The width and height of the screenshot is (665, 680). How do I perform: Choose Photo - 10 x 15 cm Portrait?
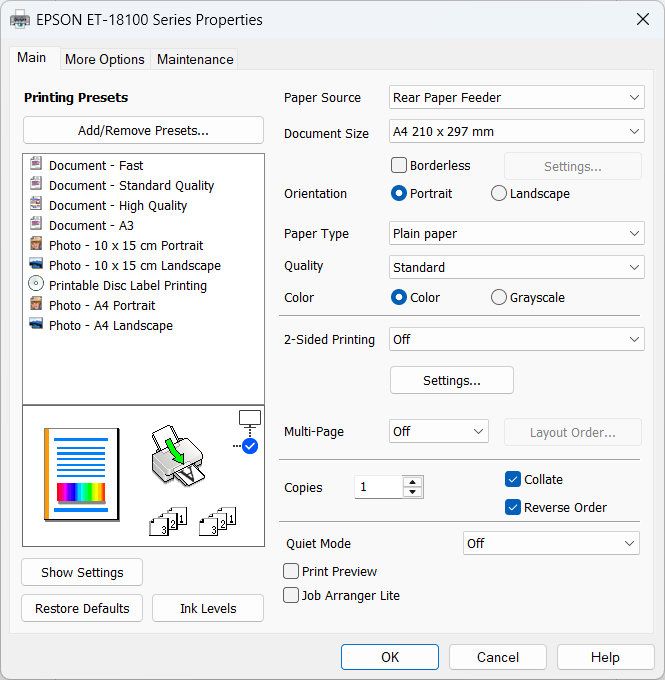(x=126, y=245)
